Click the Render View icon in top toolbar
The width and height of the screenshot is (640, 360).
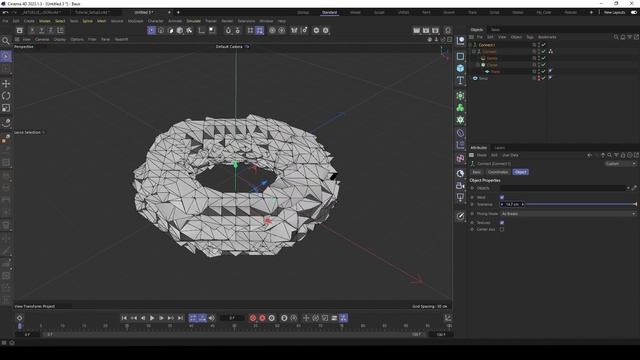click(x=416, y=30)
